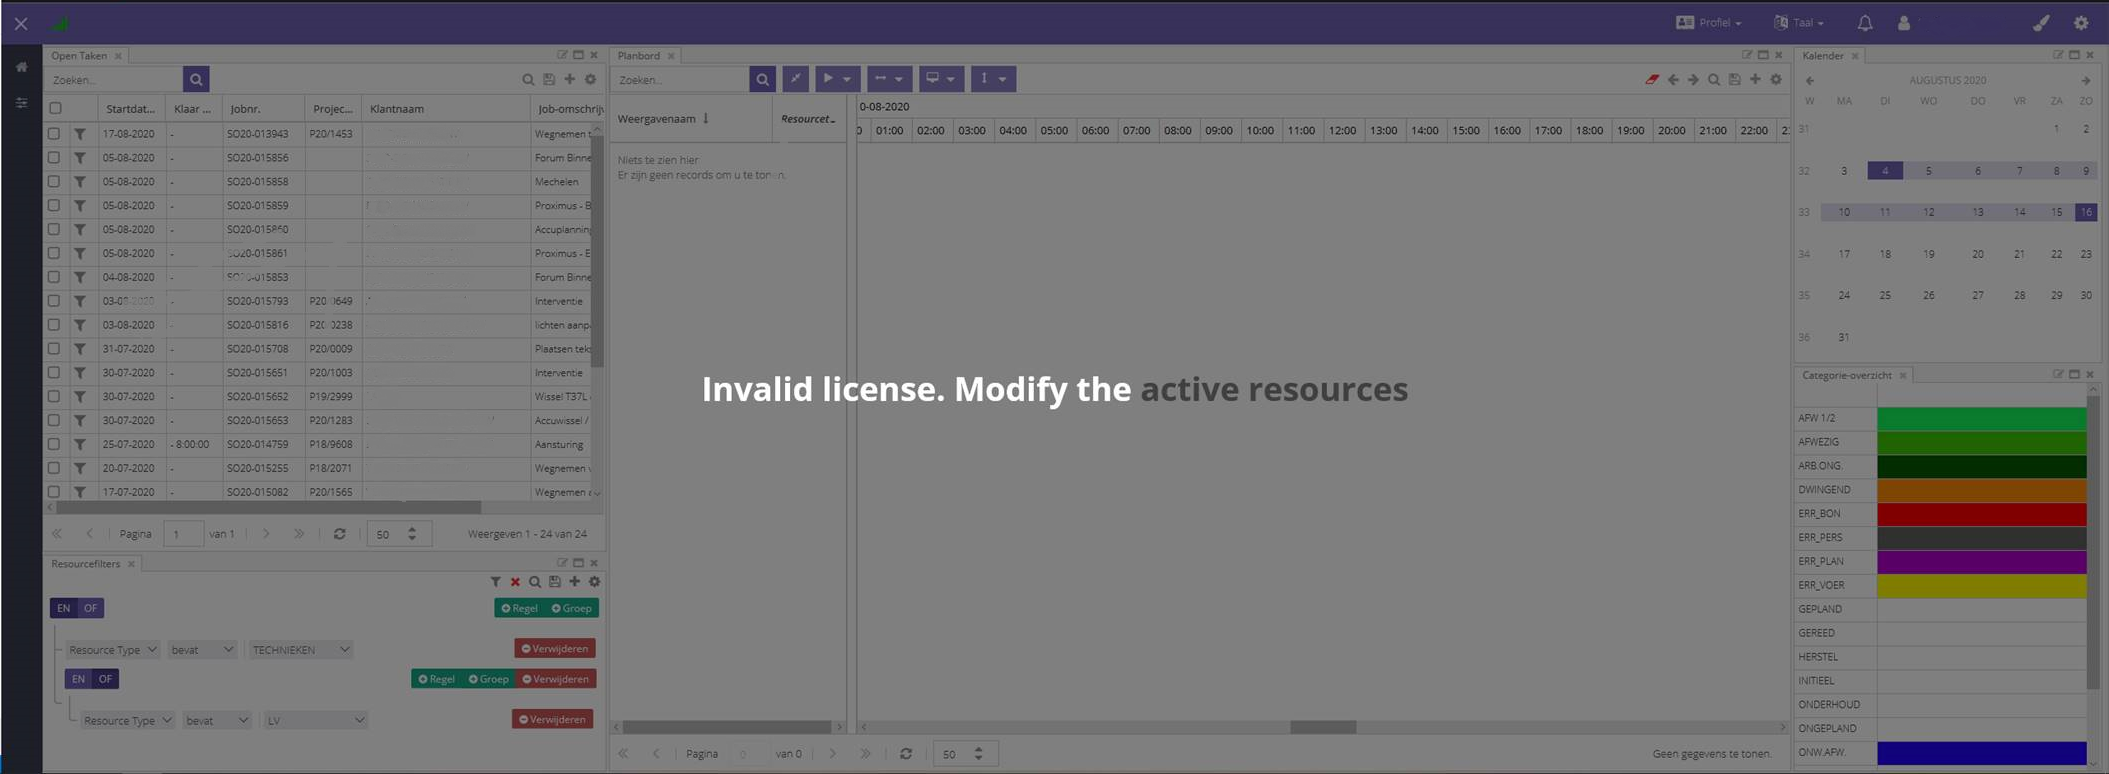
Task: Switch to the Open Taken tab
Action: (79, 56)
